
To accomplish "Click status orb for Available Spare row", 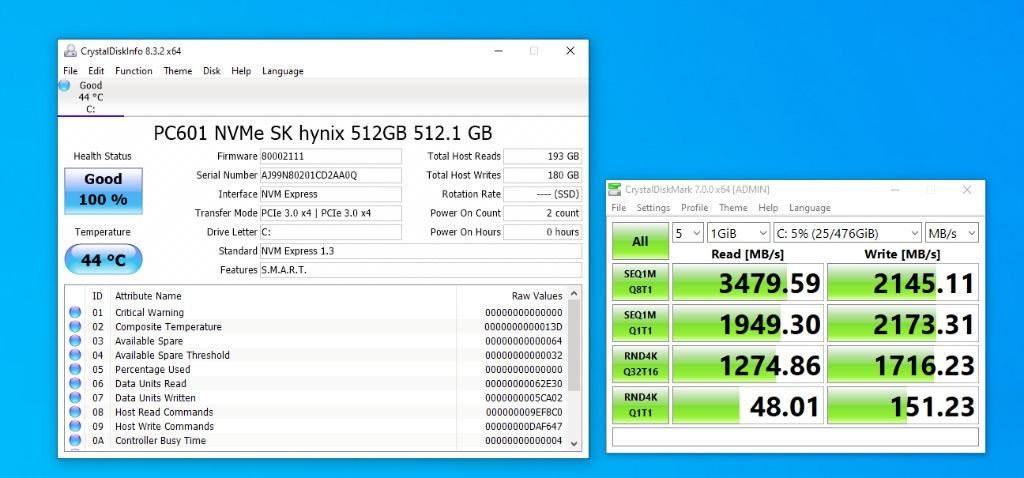I will point(75,341).
